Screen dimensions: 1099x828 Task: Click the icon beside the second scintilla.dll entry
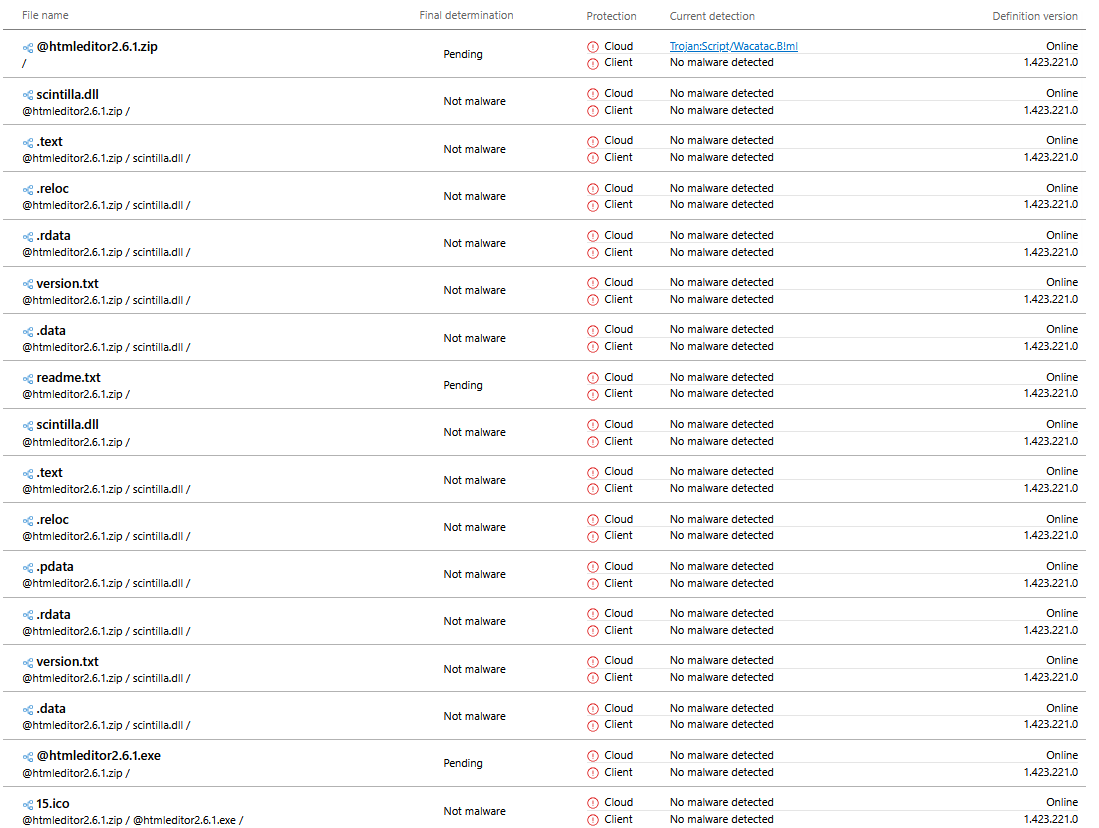click(x=28, y=426)
